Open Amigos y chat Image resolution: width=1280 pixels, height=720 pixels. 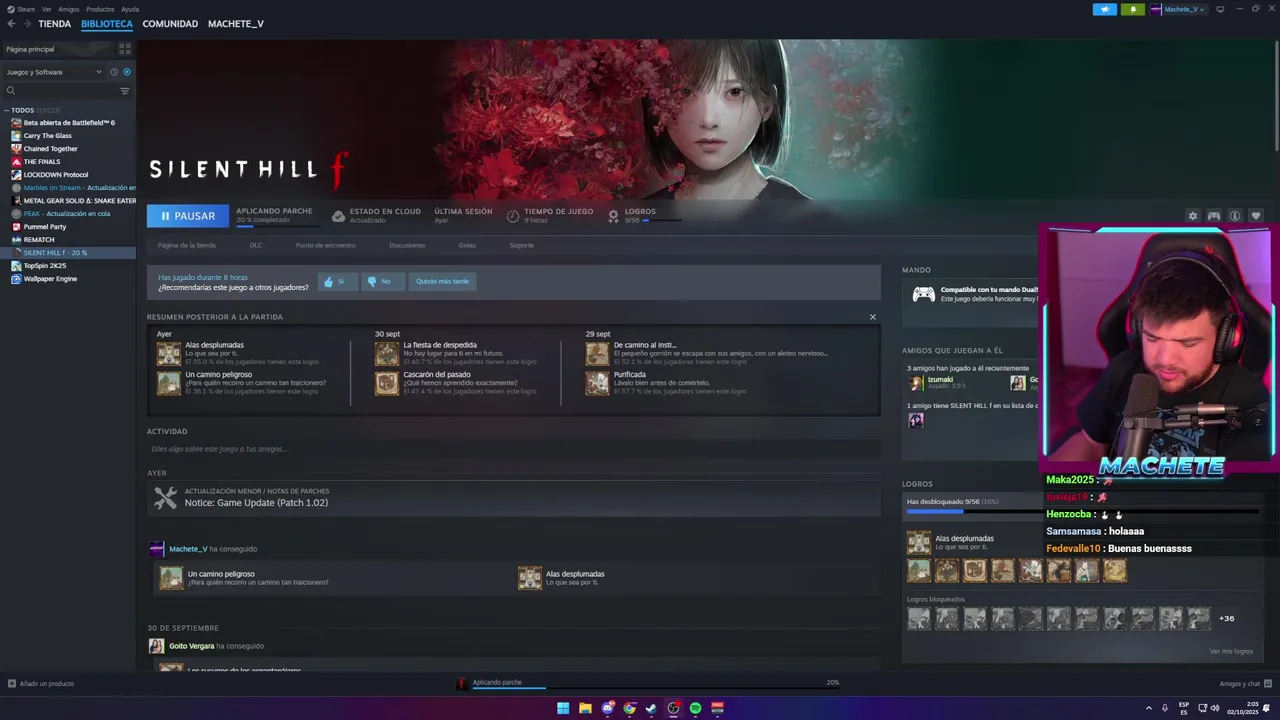tap(1246, 684)
